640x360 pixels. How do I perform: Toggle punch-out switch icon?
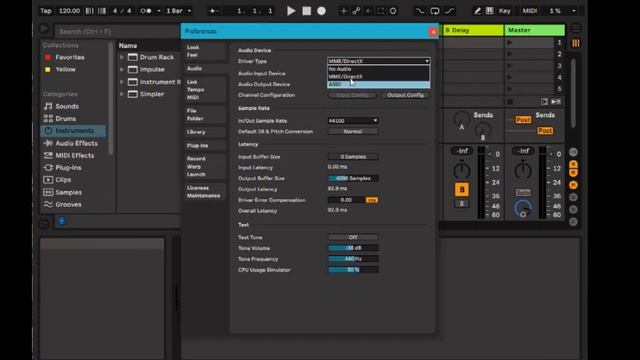pyautogui.click(x=450, y=11)
